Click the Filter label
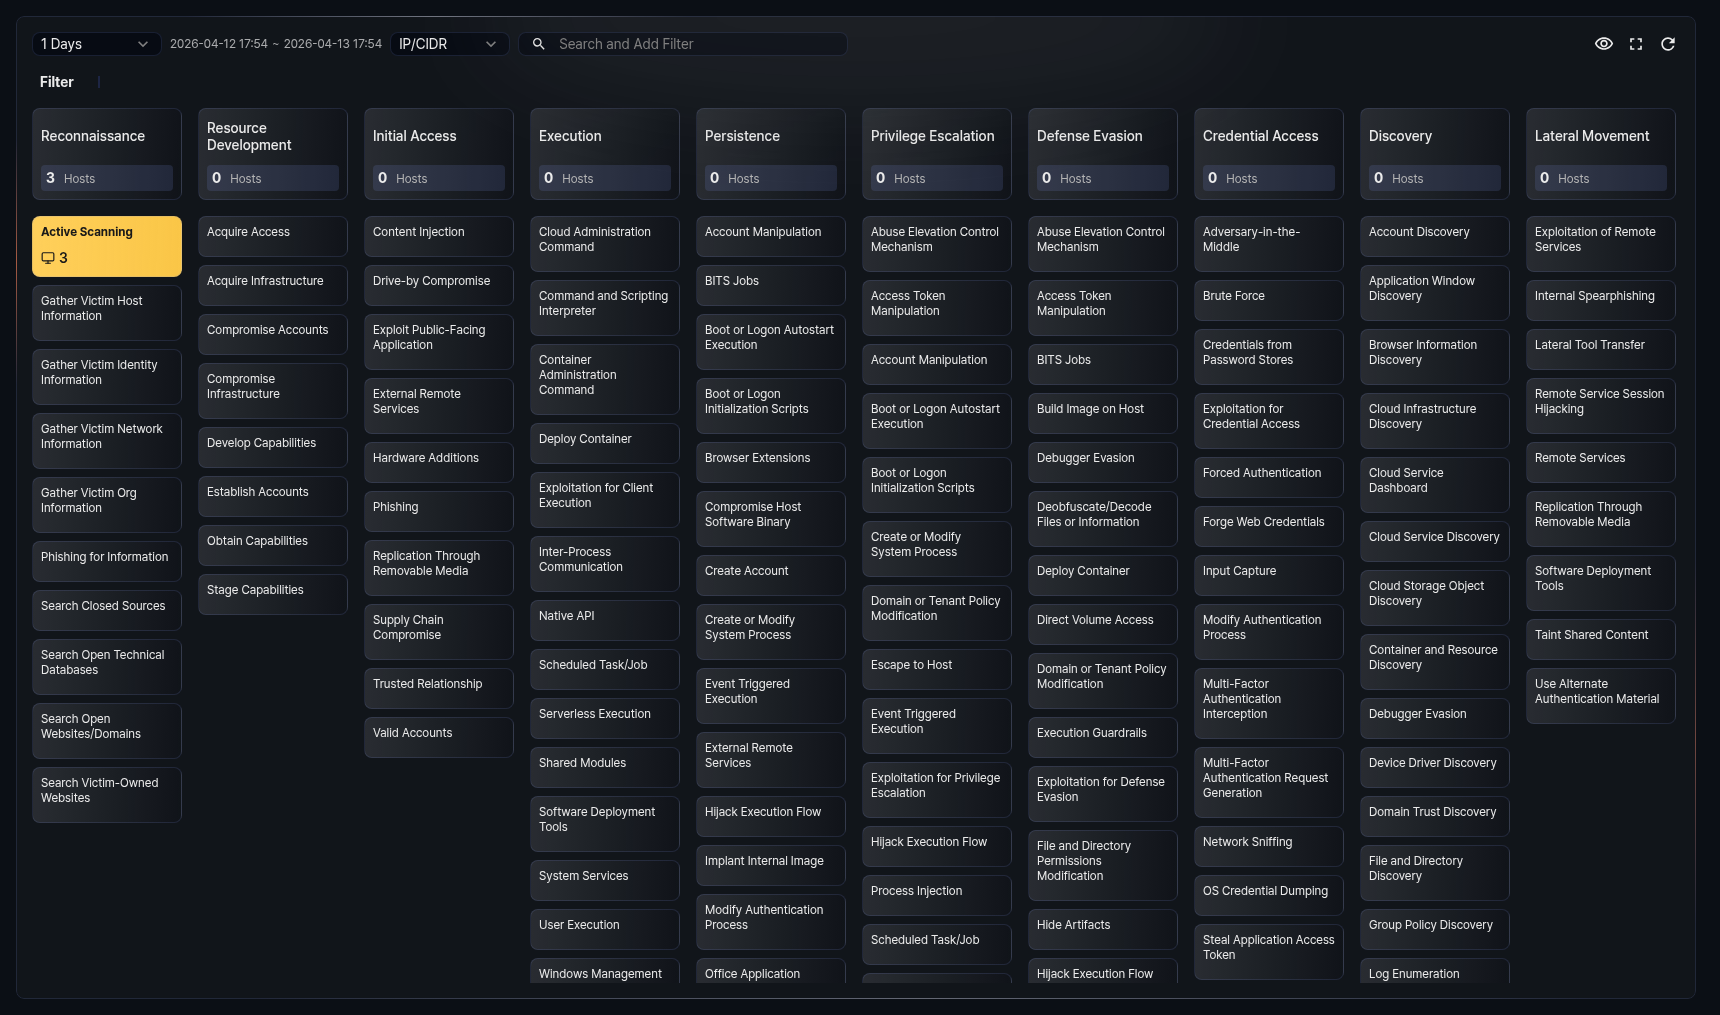 (56, 82)
